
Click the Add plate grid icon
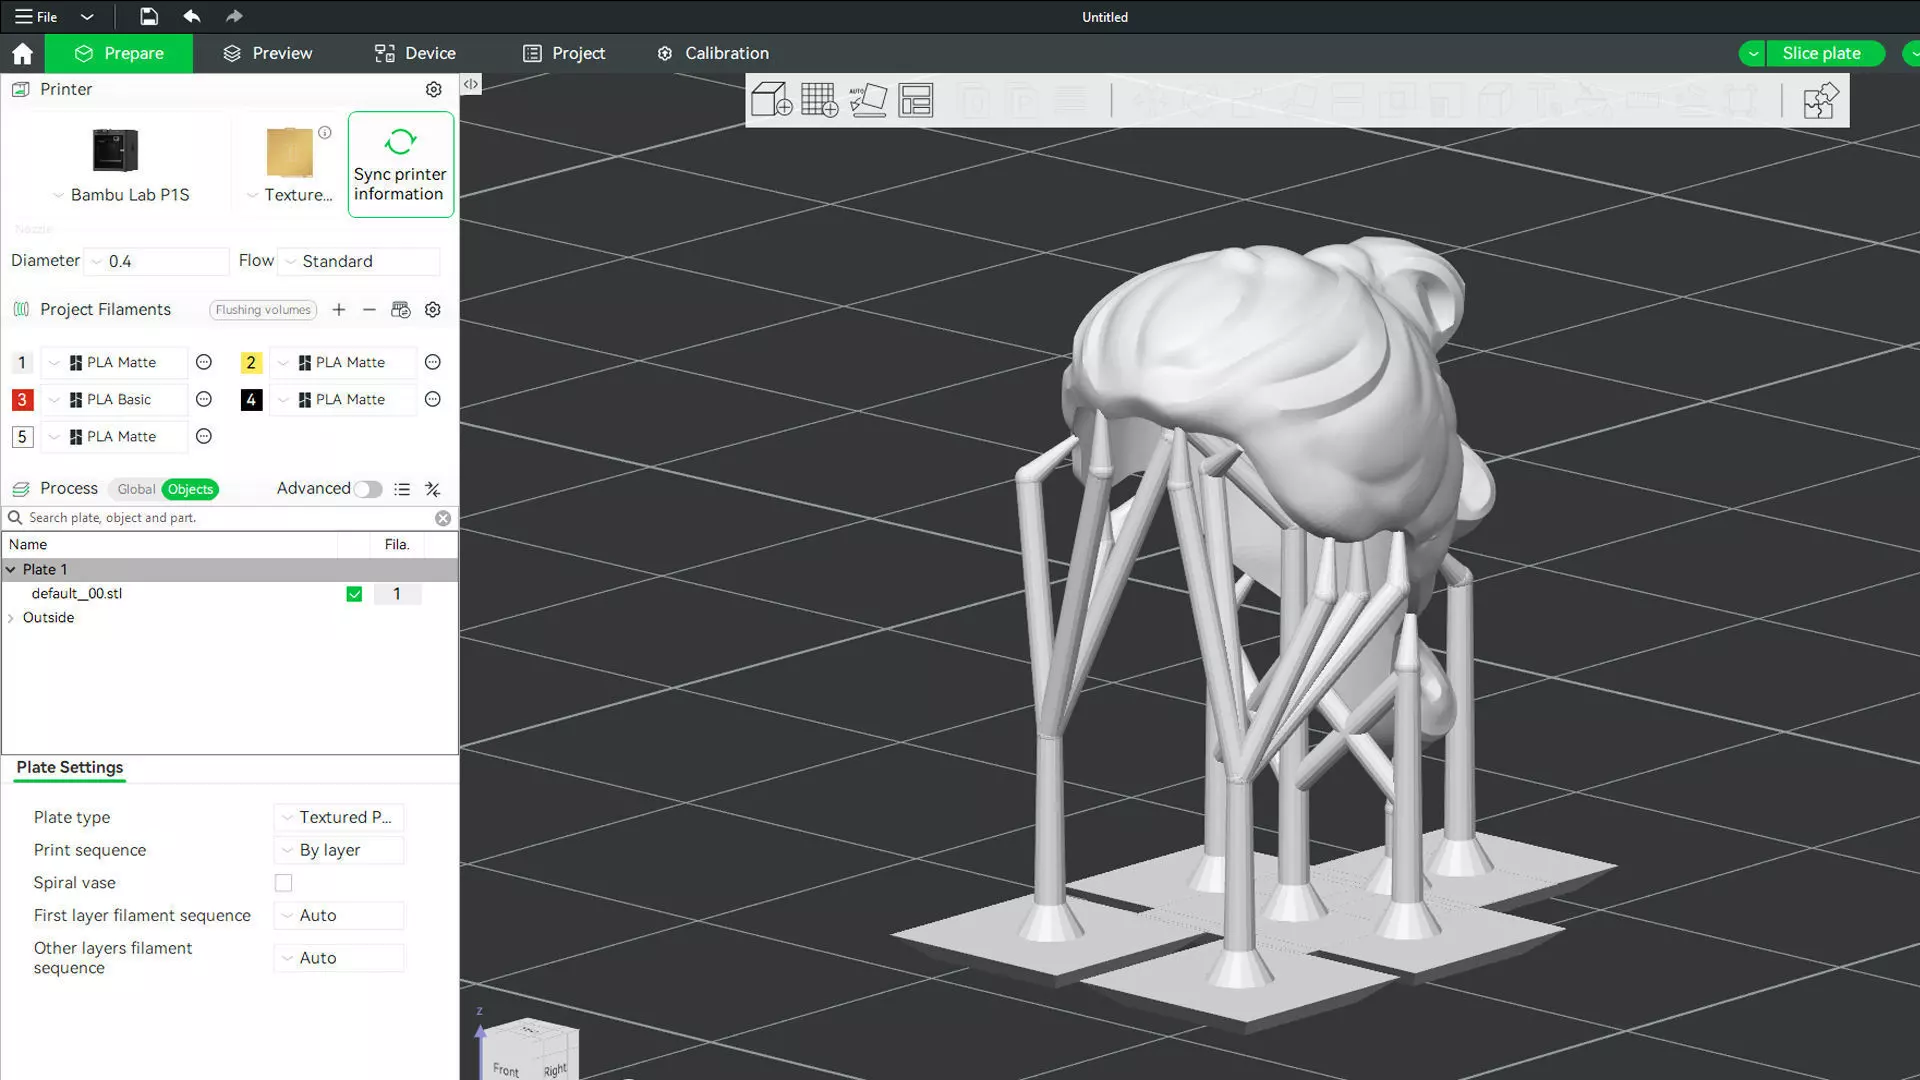pos(819,100)
